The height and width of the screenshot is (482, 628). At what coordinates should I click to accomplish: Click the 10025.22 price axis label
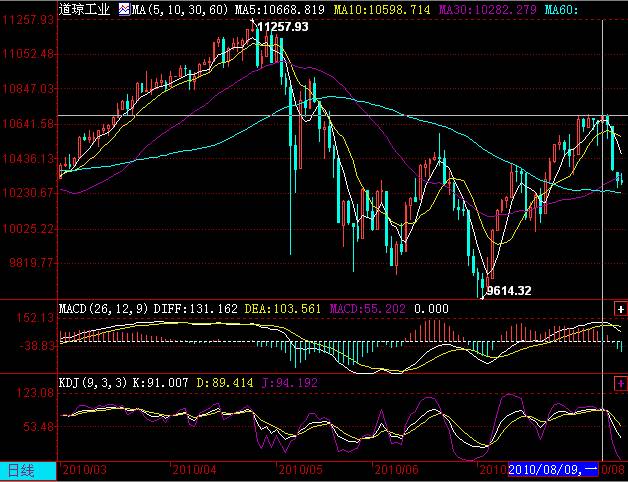point(29,229)
